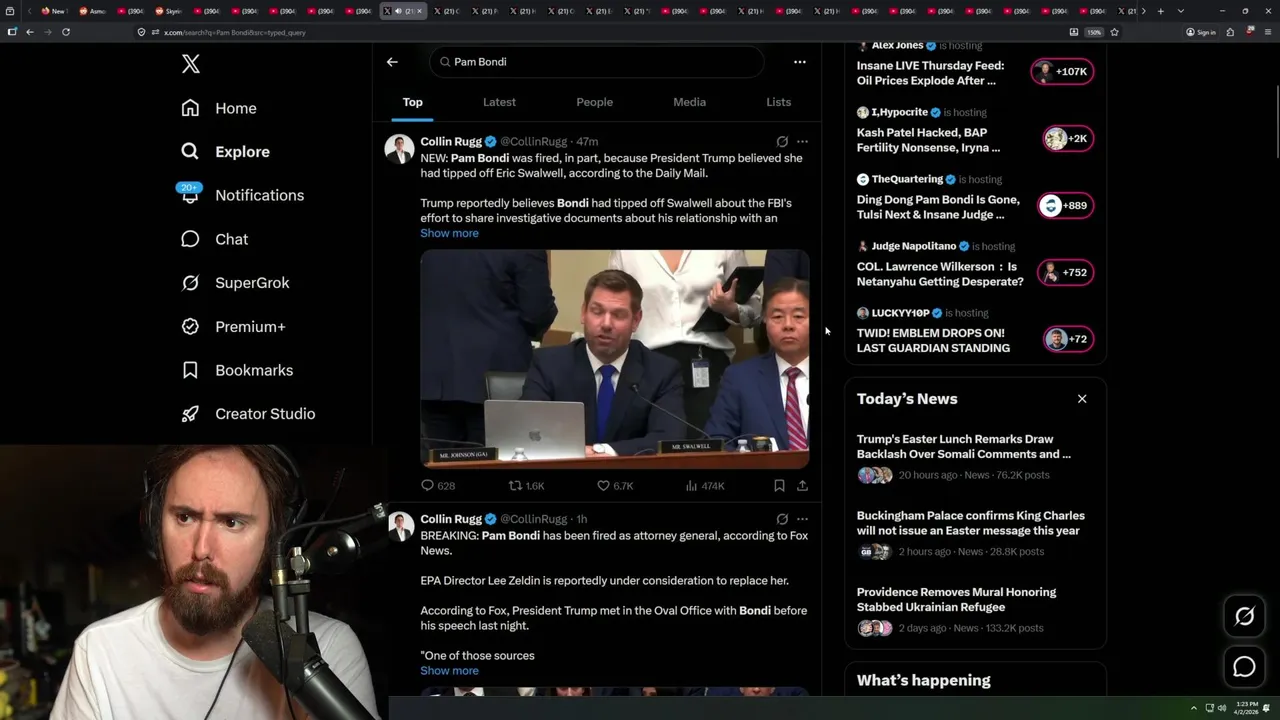
Task: Like the post with 6.7K likes
Action: click(615, 486)
